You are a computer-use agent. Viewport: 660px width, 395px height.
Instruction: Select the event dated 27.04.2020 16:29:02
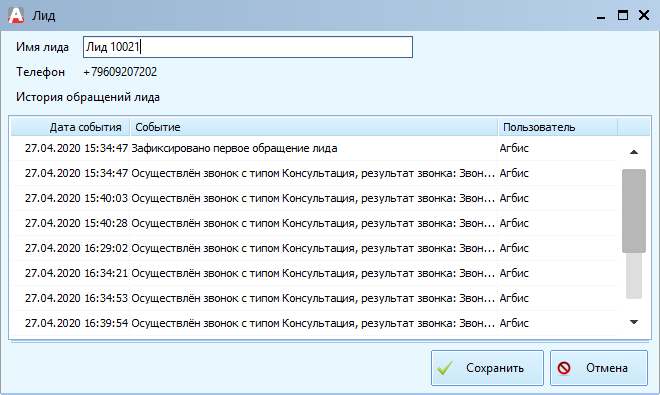tap(314, 248)
